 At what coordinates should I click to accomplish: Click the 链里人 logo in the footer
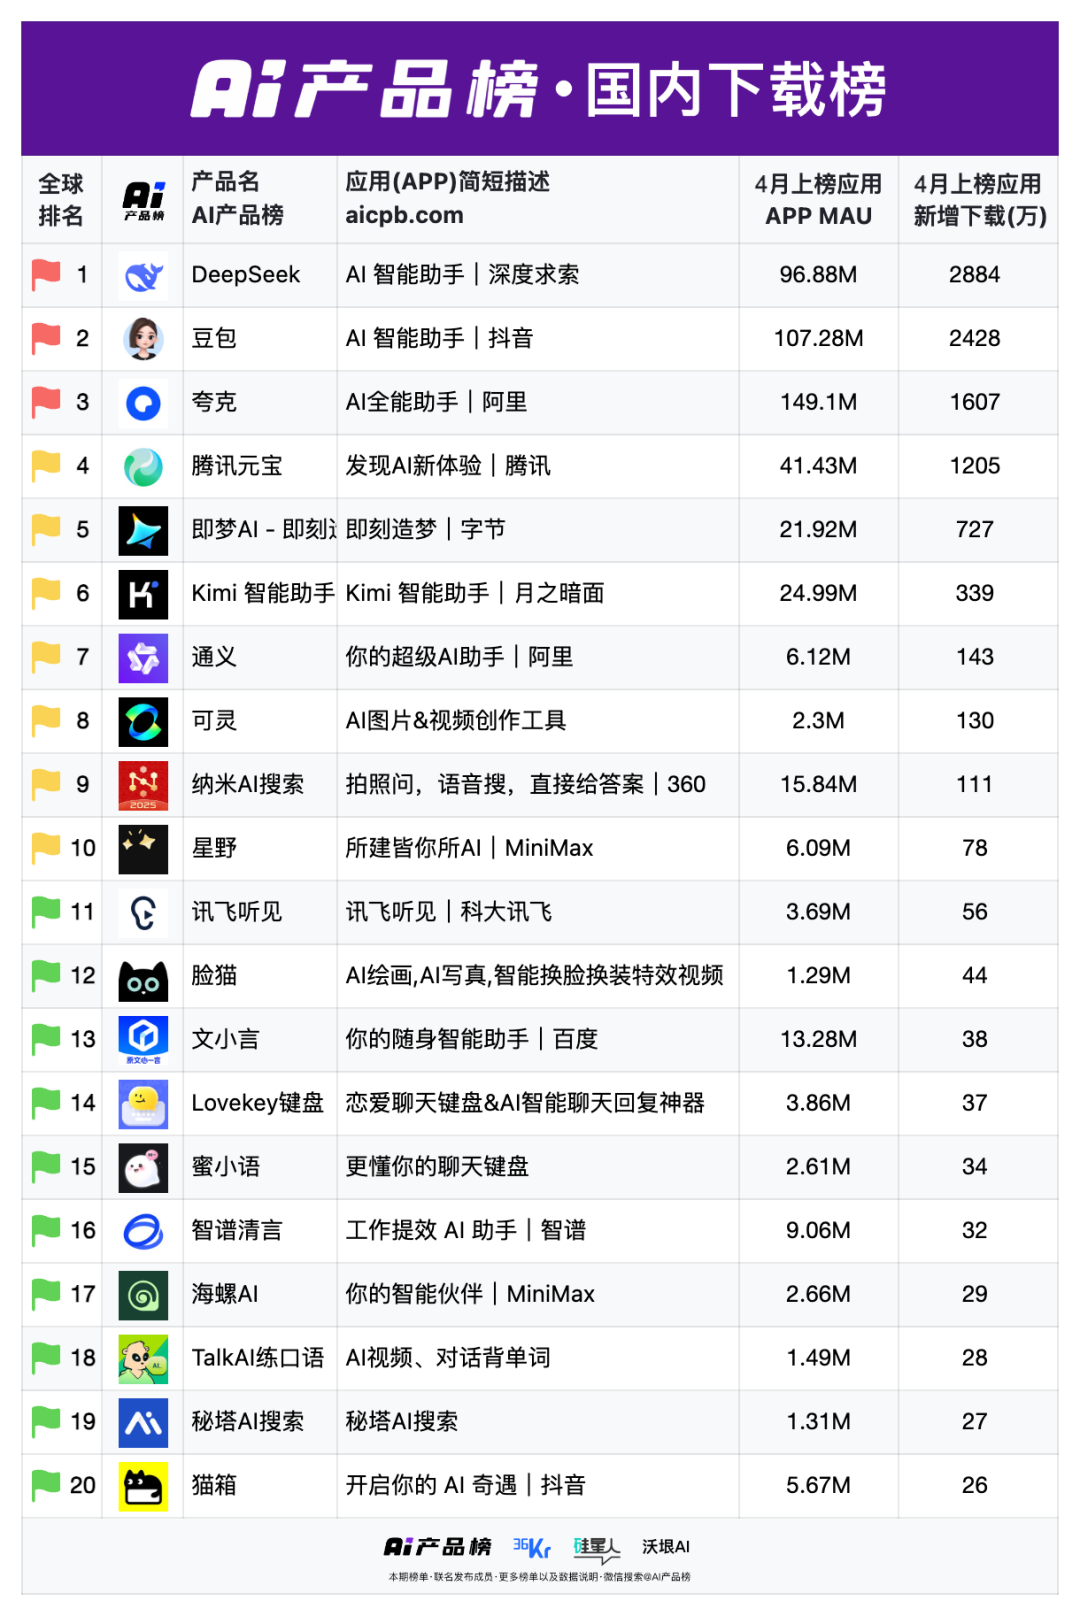pyautogui.click(x=597, y=1549)
